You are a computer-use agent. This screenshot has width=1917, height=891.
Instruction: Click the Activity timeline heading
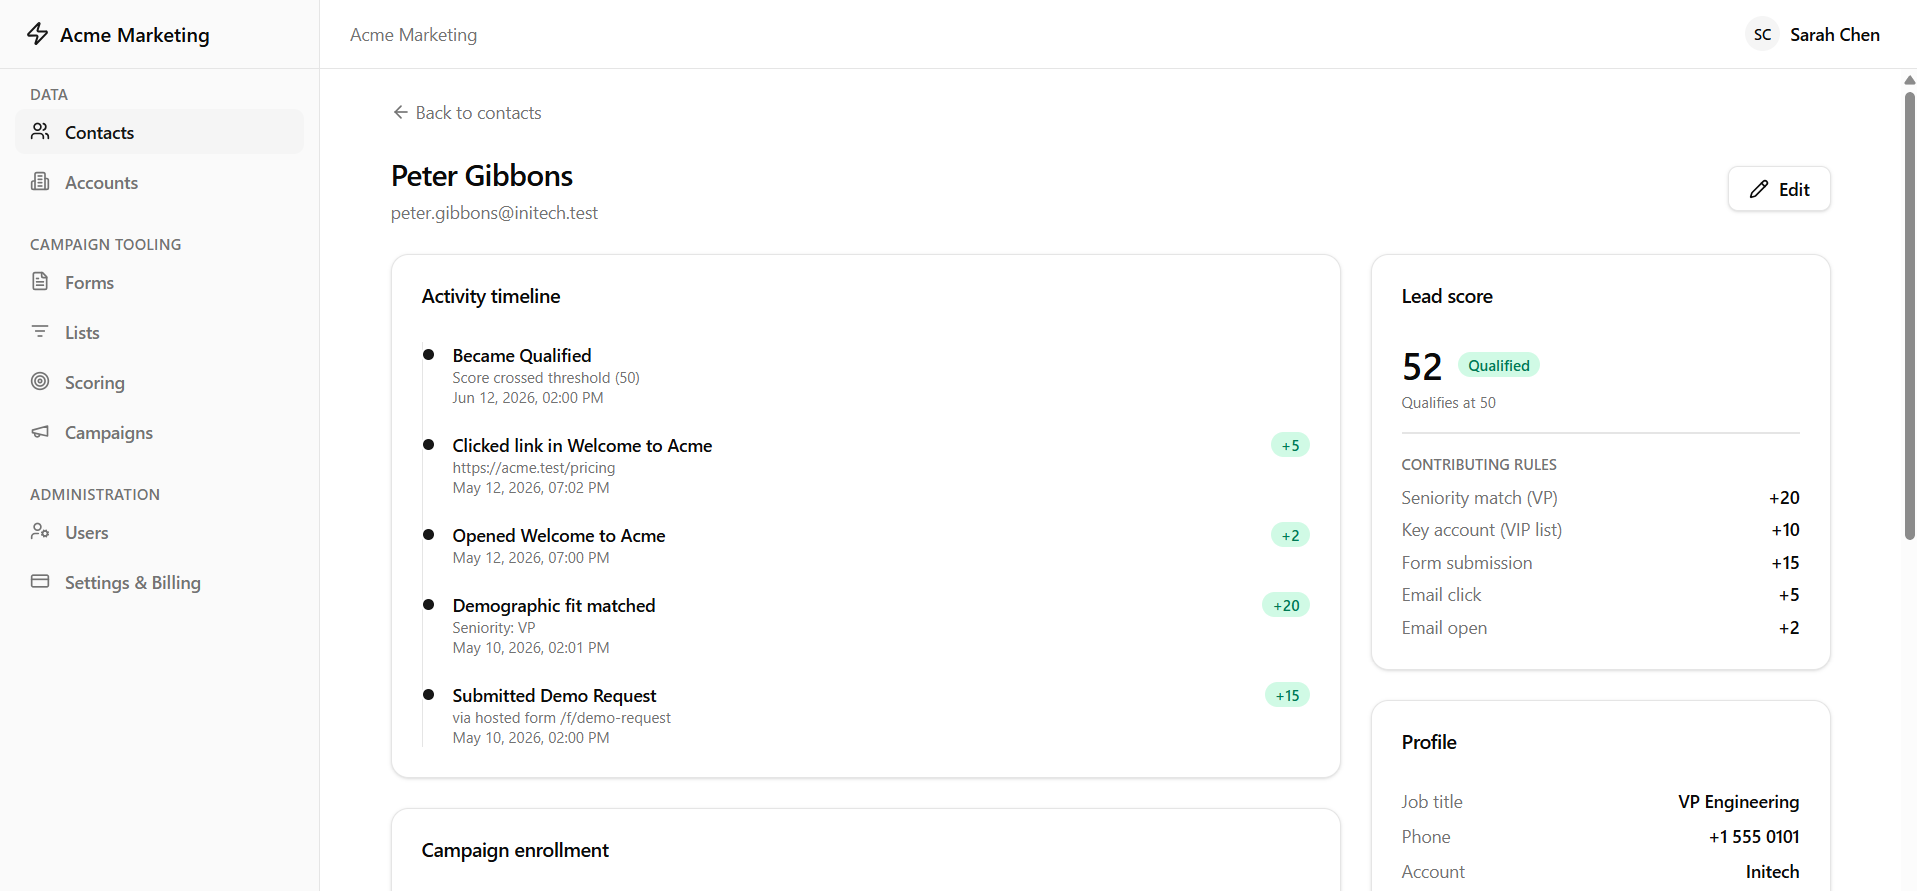(490, 296)
